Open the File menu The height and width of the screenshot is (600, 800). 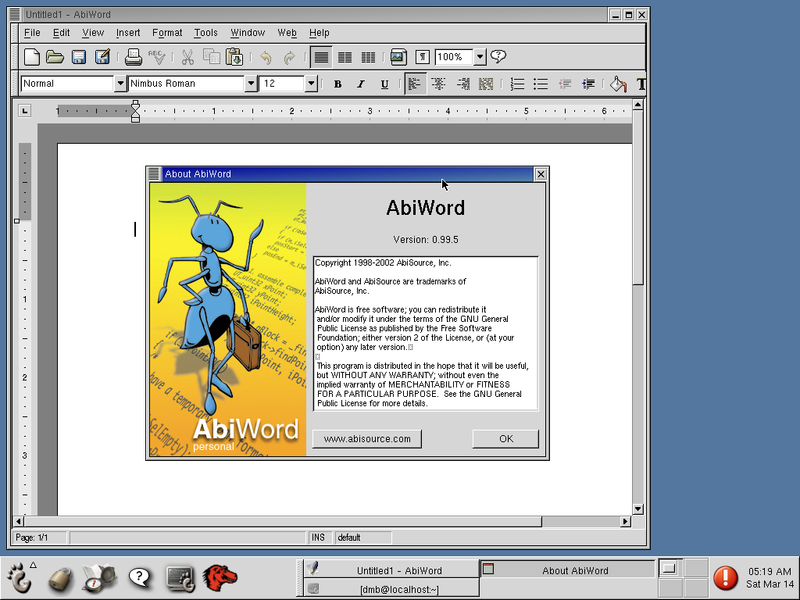point(32,33)
